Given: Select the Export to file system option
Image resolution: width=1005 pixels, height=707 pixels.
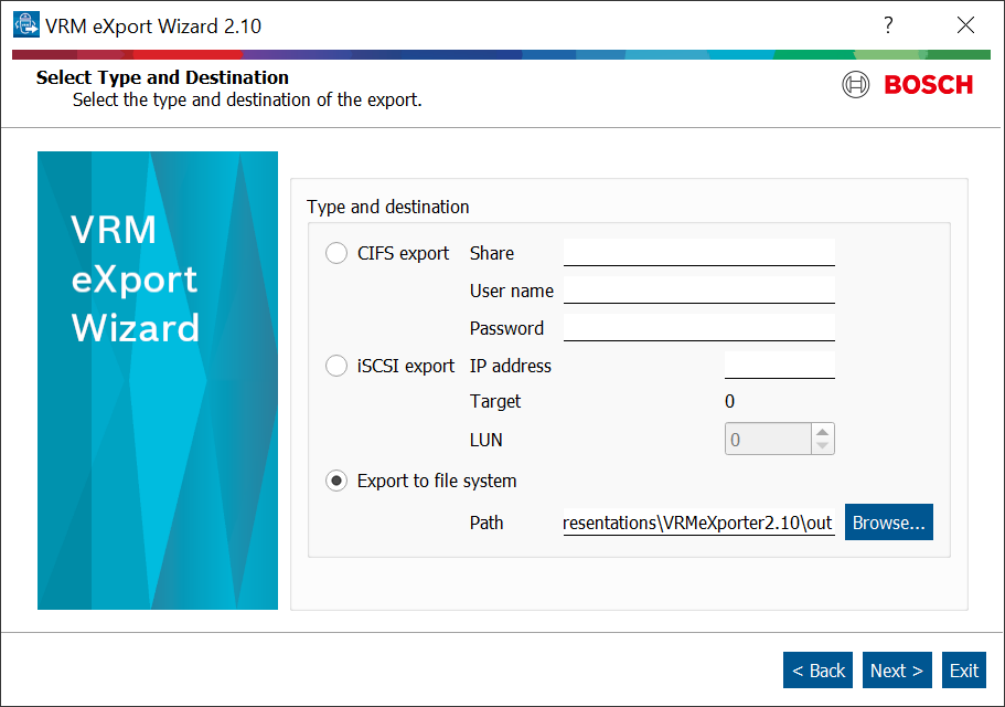Looking at the screenshot, I should pyautogui.click(x=337, y=481).
